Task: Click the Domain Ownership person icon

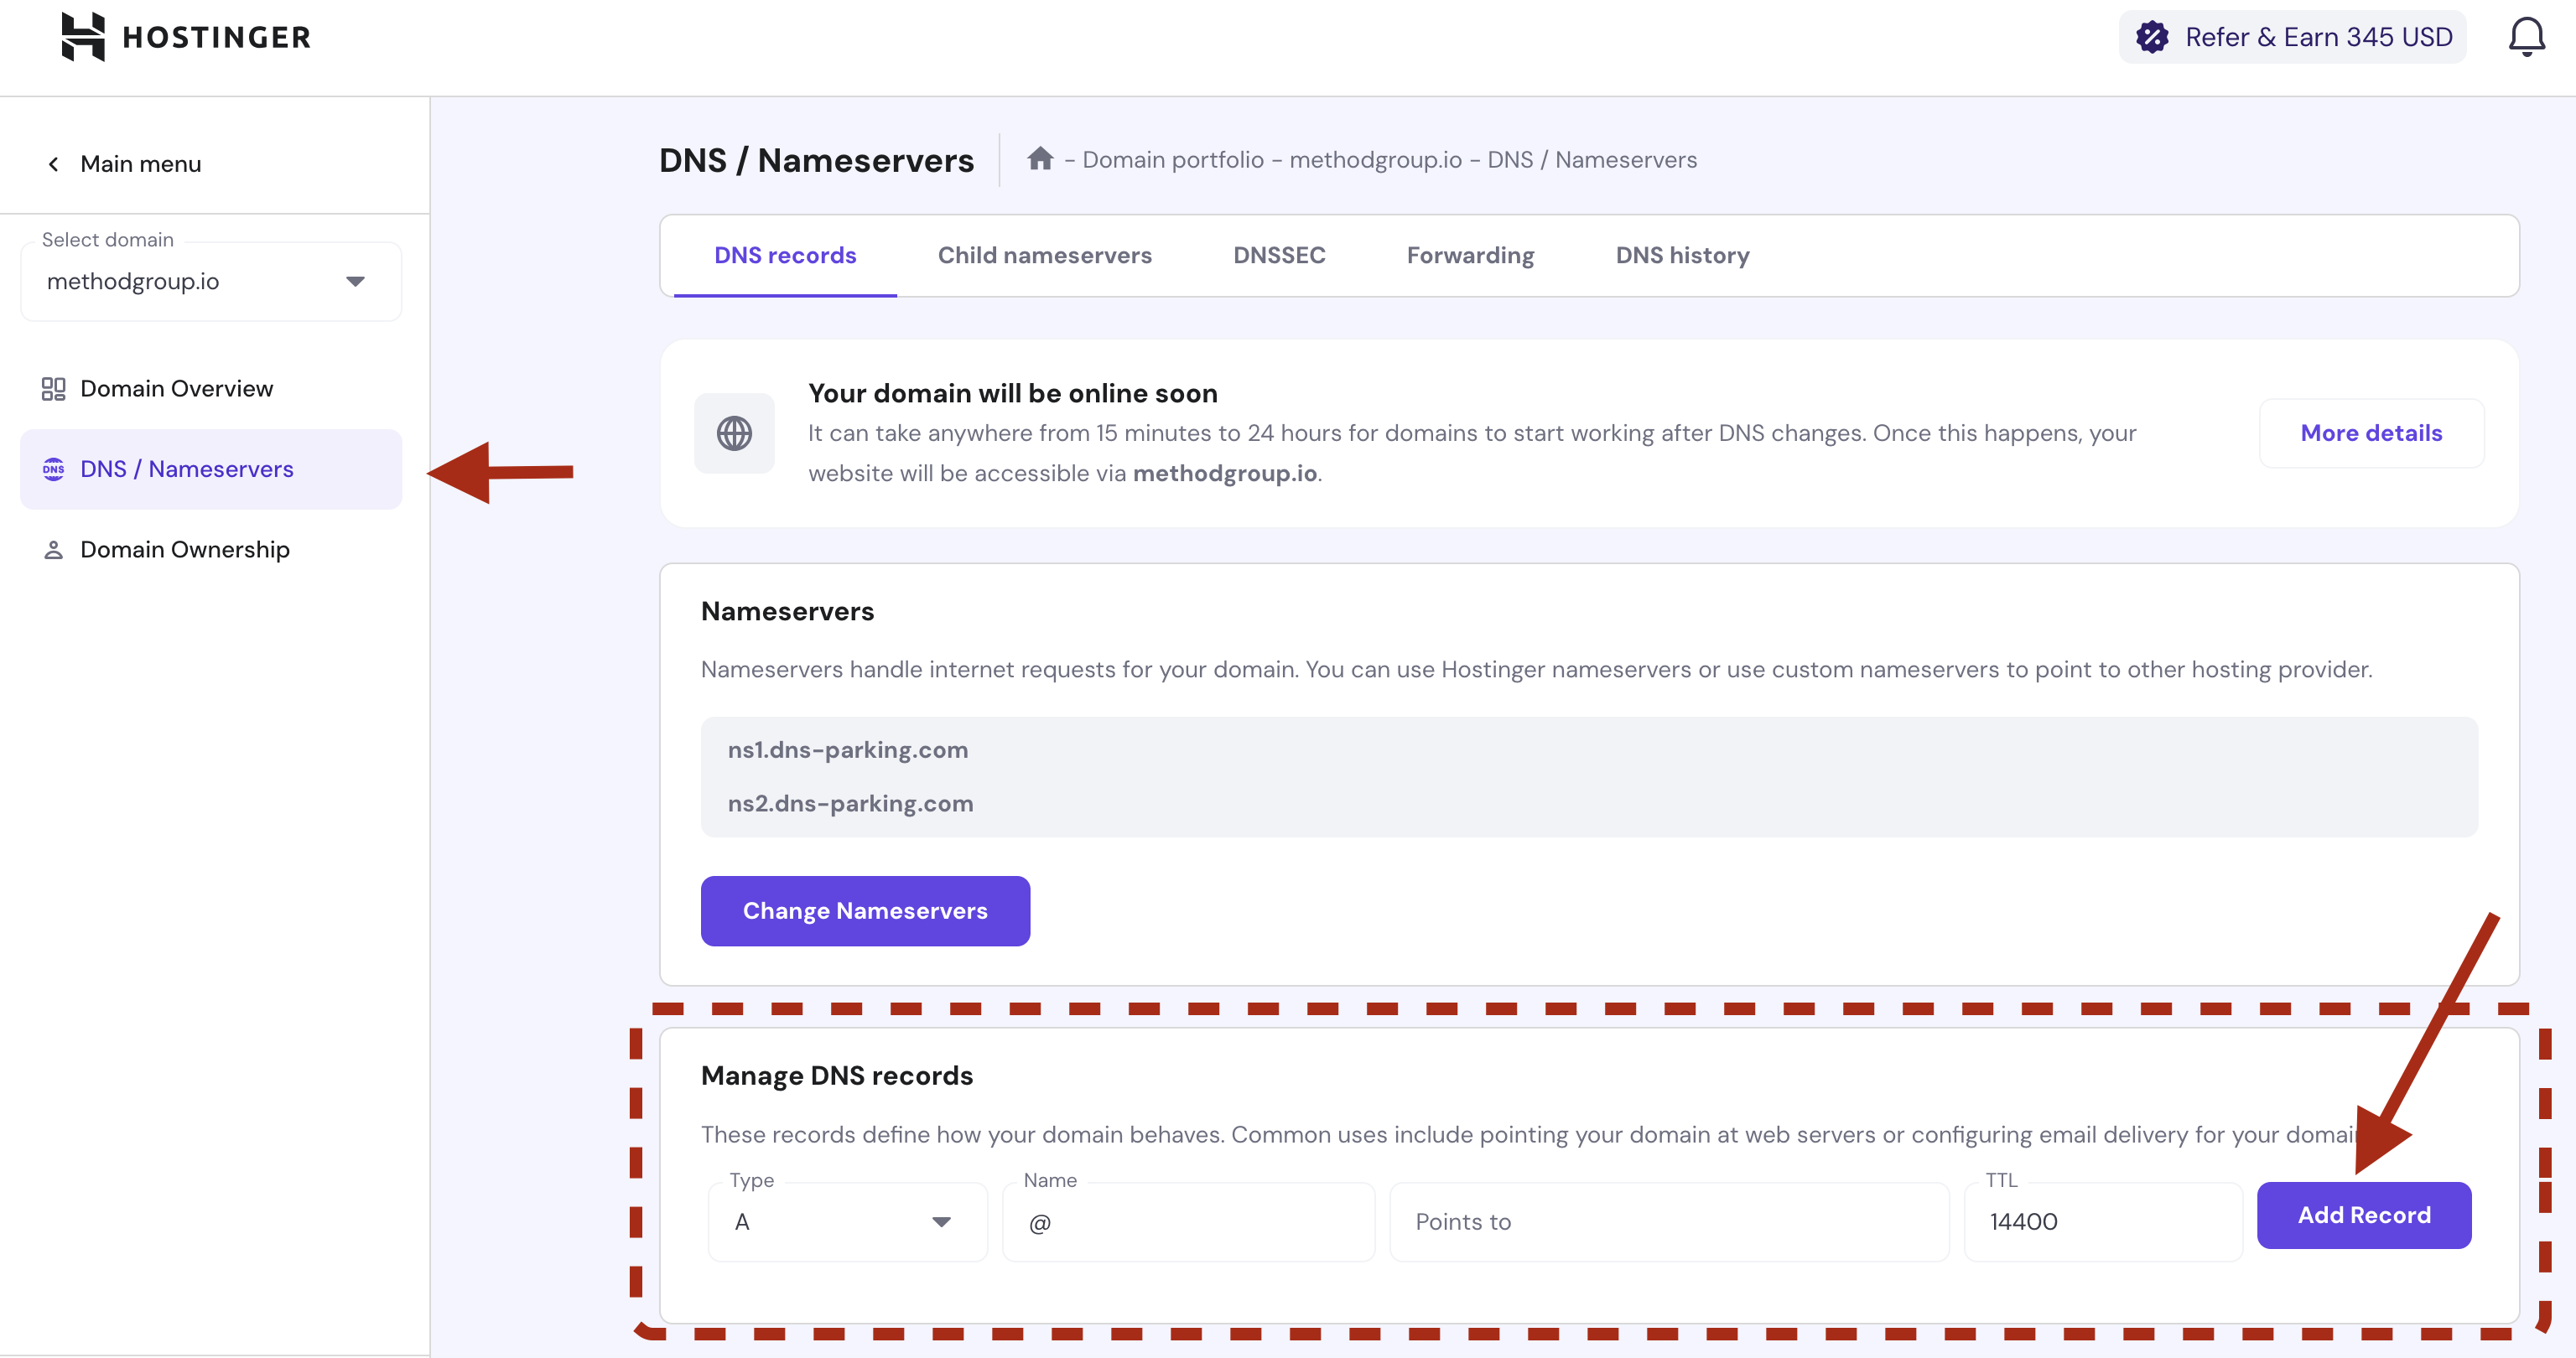Action: click(x=53, y=550)
